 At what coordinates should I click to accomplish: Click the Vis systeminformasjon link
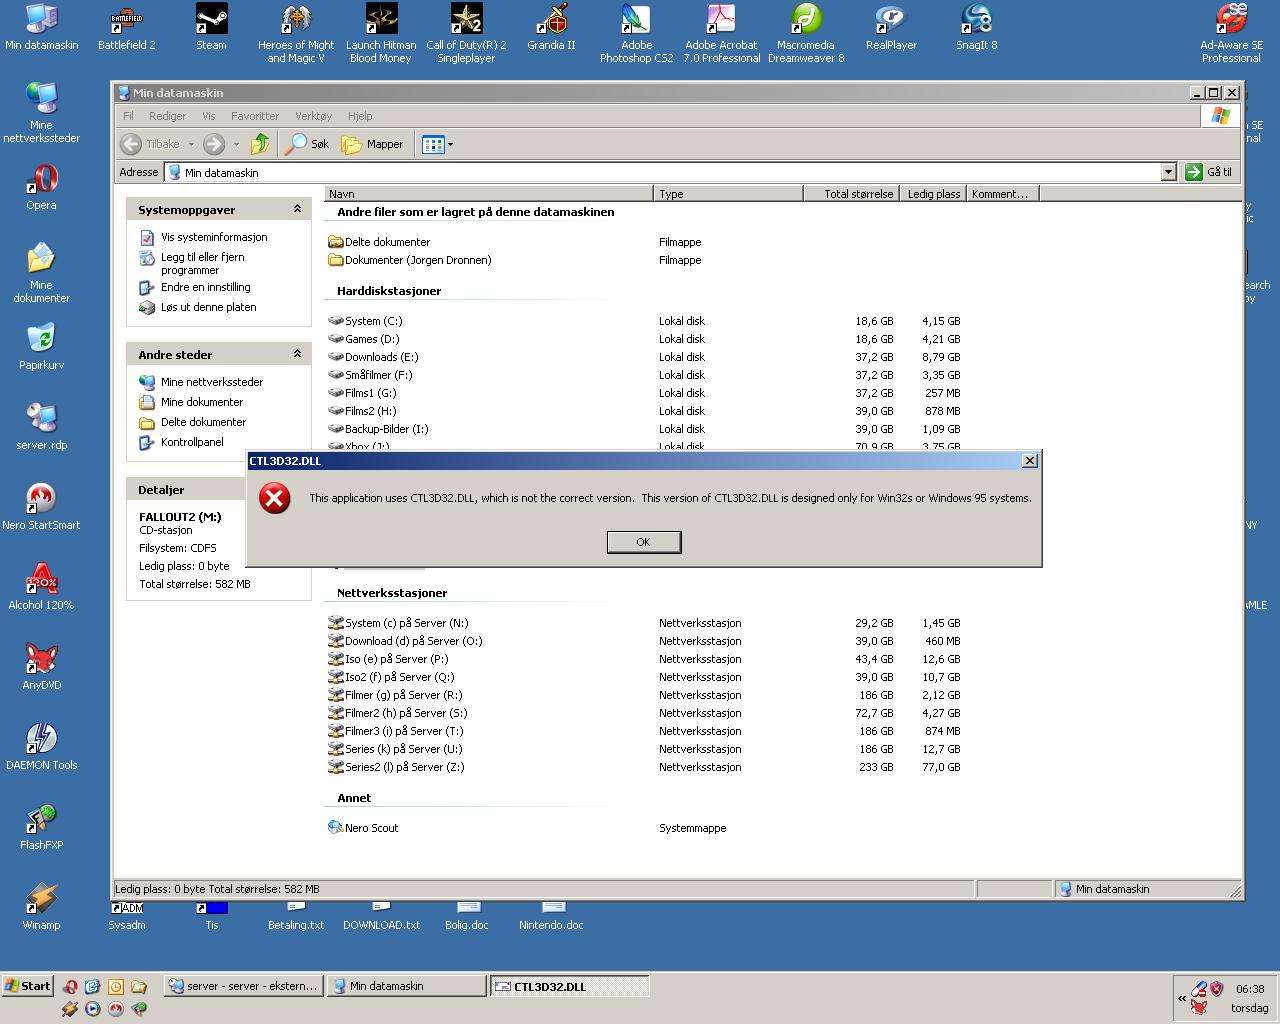point(214,237)
